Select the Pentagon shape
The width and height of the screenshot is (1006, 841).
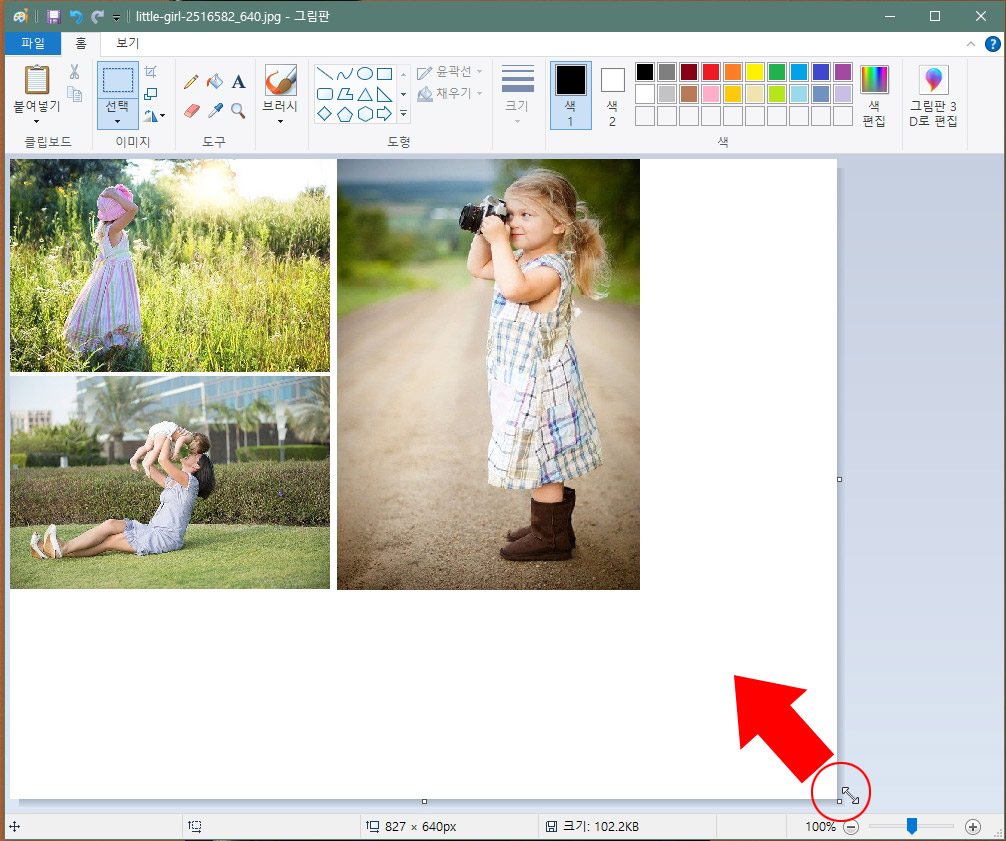pyautogui.click(x=345, y=114)
